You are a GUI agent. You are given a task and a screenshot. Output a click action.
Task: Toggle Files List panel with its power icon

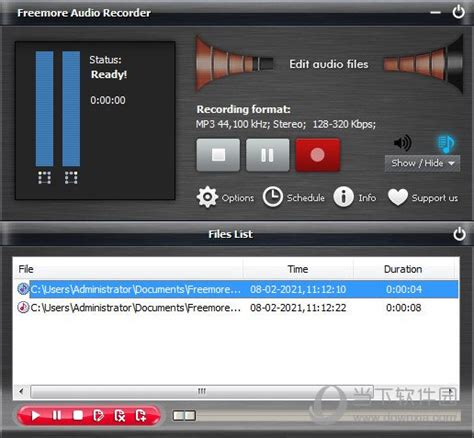[459, 234]
